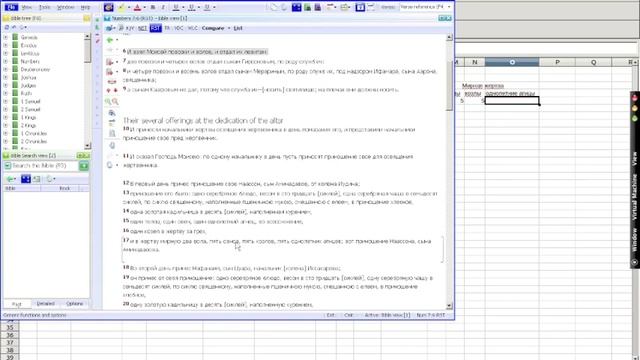Select column Q header in spreadsheet
640x360 pixels.
click(x=593, y=62)
